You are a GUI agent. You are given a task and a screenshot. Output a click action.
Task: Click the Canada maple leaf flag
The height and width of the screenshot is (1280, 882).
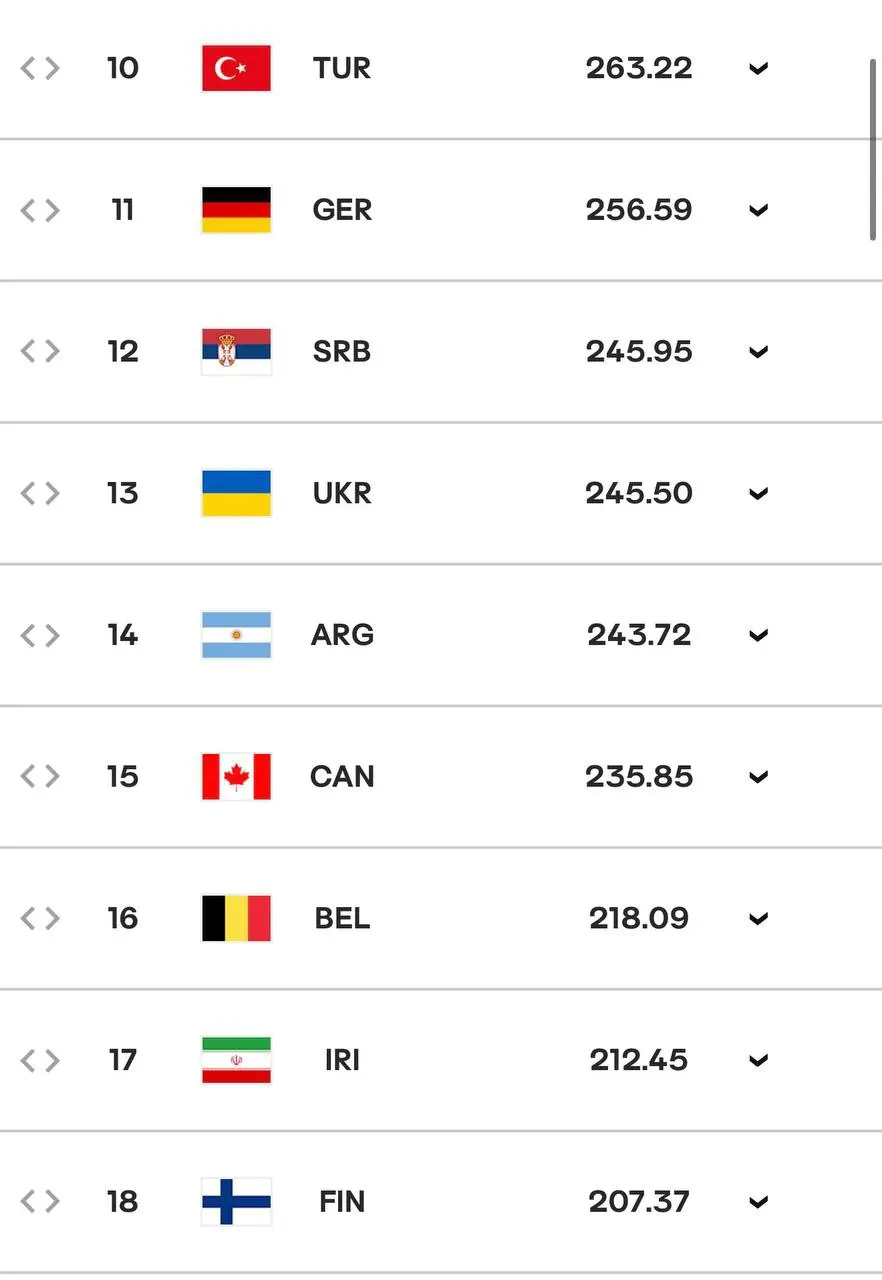236,777
